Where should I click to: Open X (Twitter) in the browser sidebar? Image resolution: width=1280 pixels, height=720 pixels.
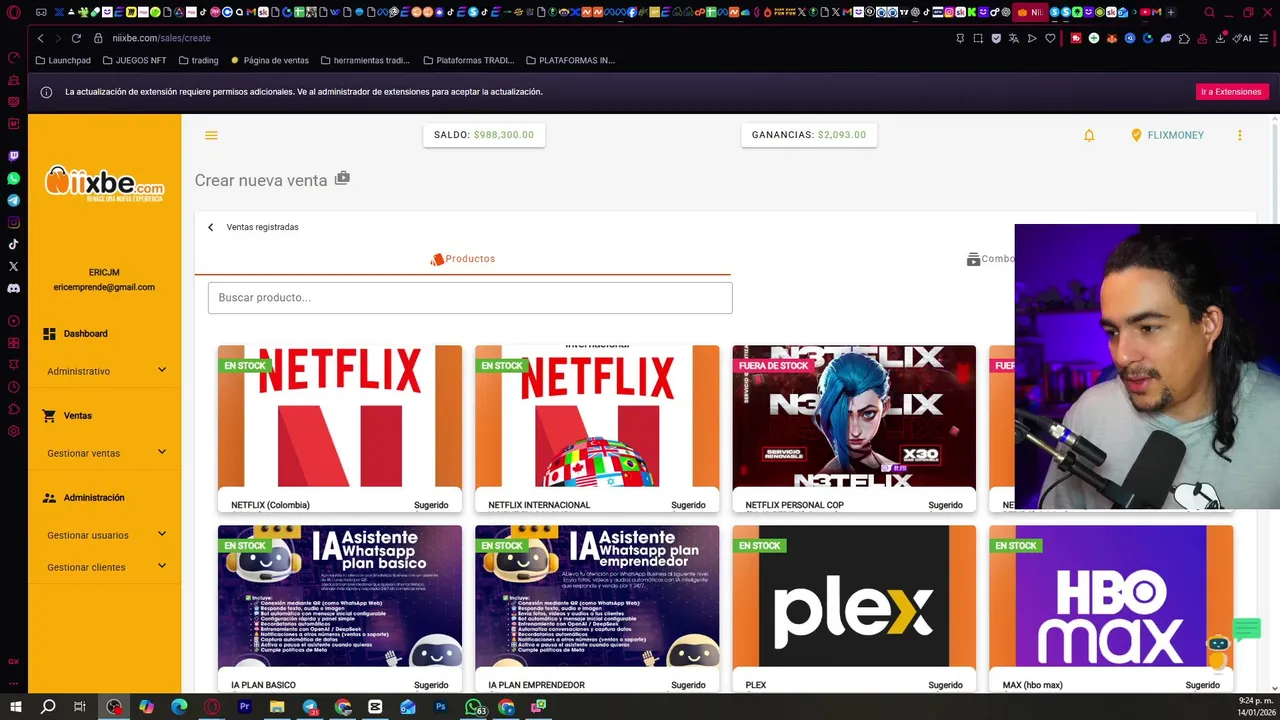point(13,266)
